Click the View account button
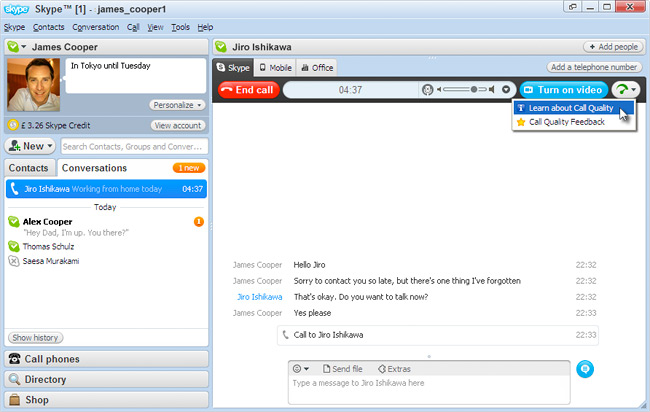 tap(178, 125)
